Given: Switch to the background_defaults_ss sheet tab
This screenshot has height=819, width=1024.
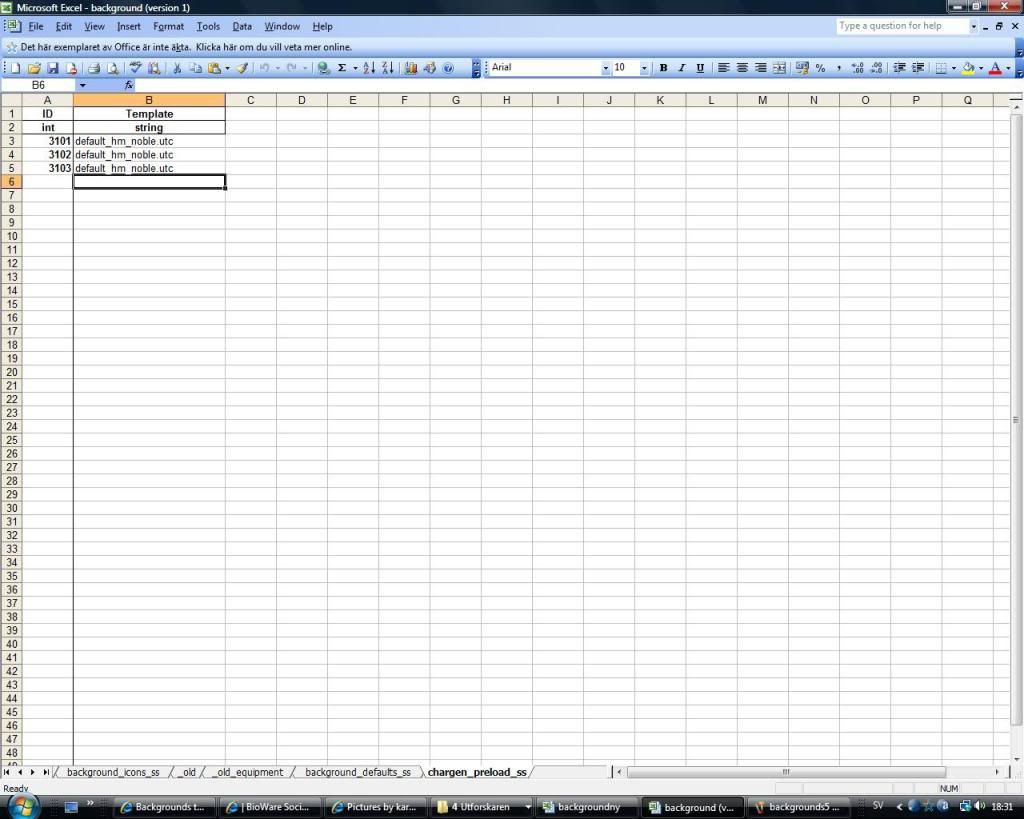Looking at the screenshot, I should 357,772.
